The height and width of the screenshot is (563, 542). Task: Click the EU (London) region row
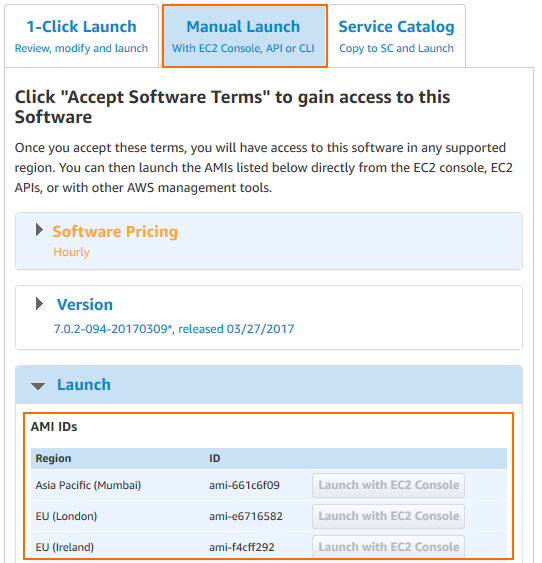[x=269, y=516]
